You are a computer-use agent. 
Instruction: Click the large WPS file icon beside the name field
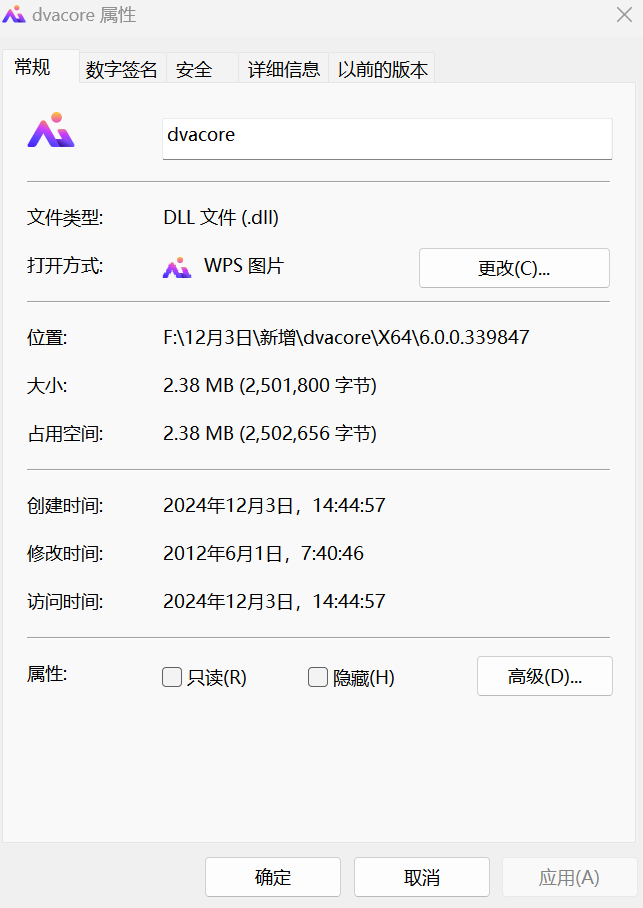[x=51, y=130]
